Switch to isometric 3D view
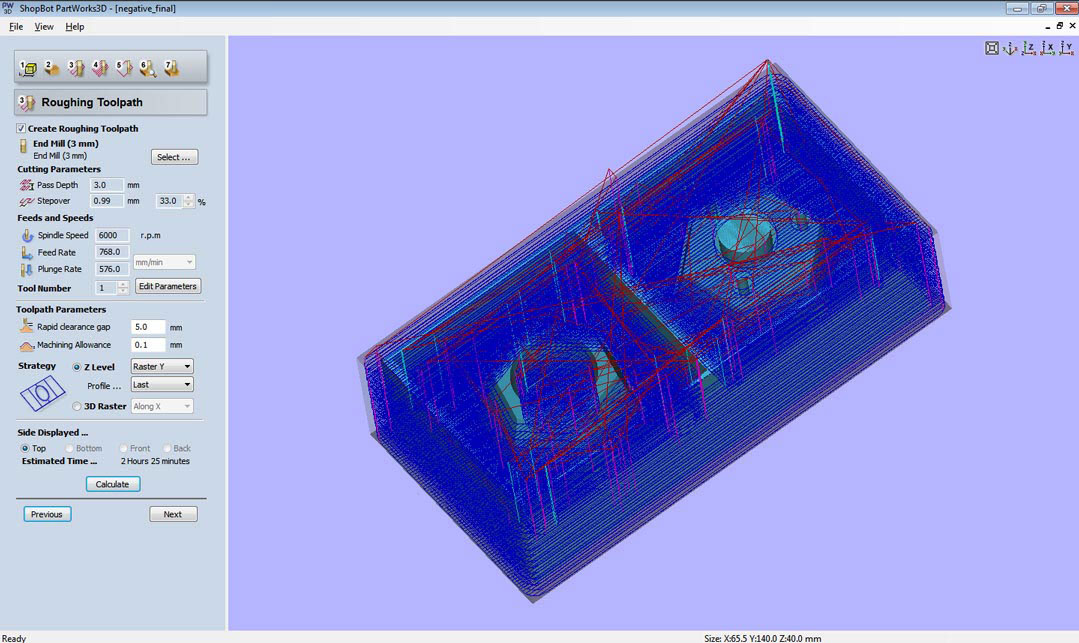Viewport: 1079px width, 643px height. coord(1009,48)
